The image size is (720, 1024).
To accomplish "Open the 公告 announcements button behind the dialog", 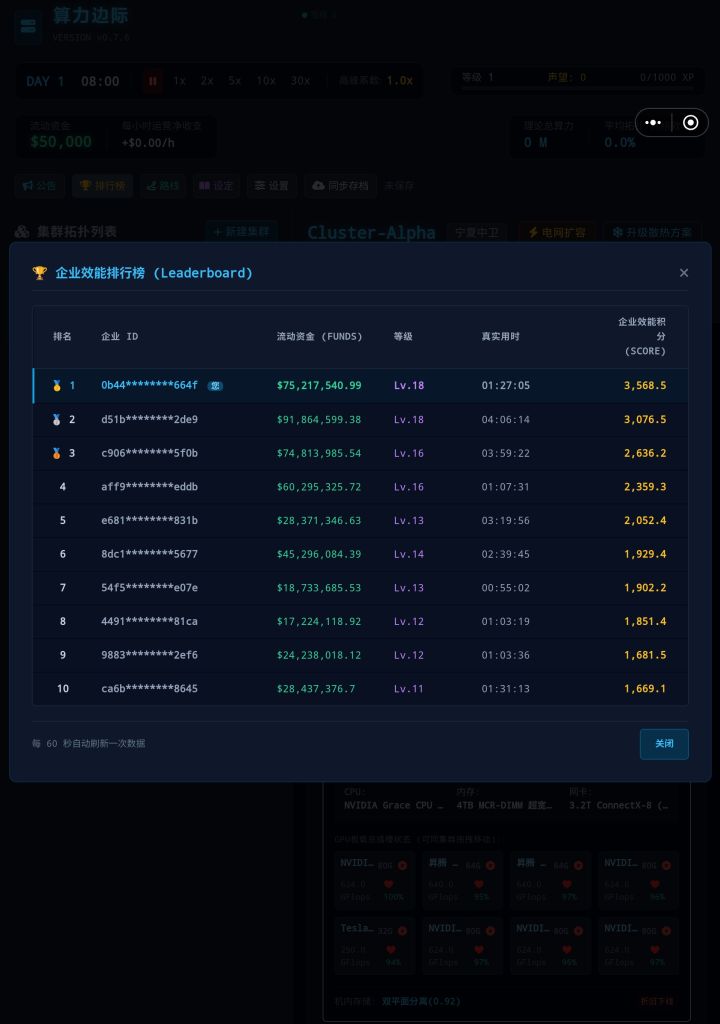I will coord(39,186).
